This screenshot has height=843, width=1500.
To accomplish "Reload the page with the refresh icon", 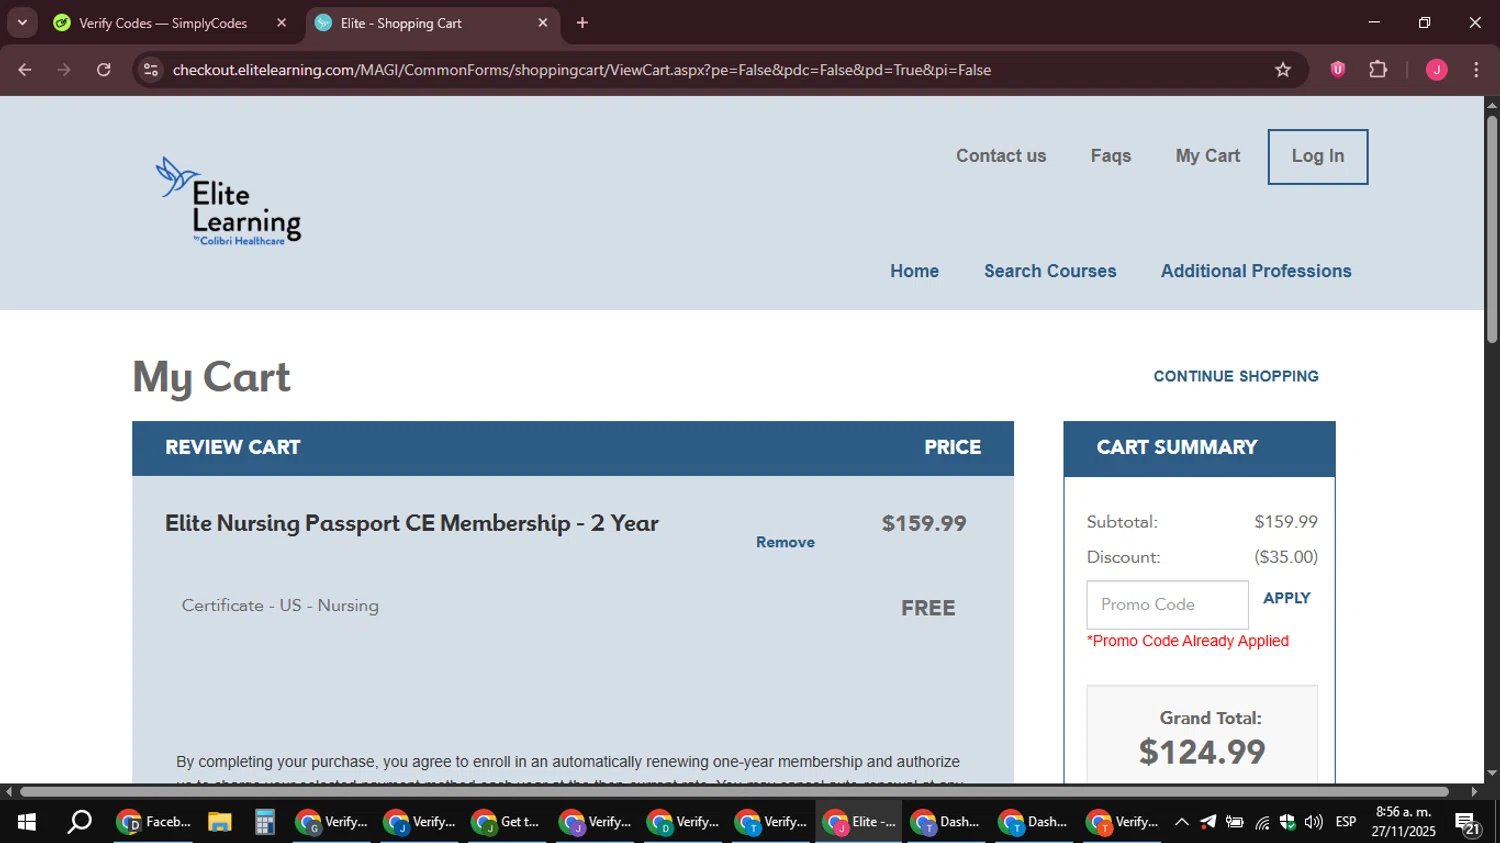I will [x=104, y=70].
